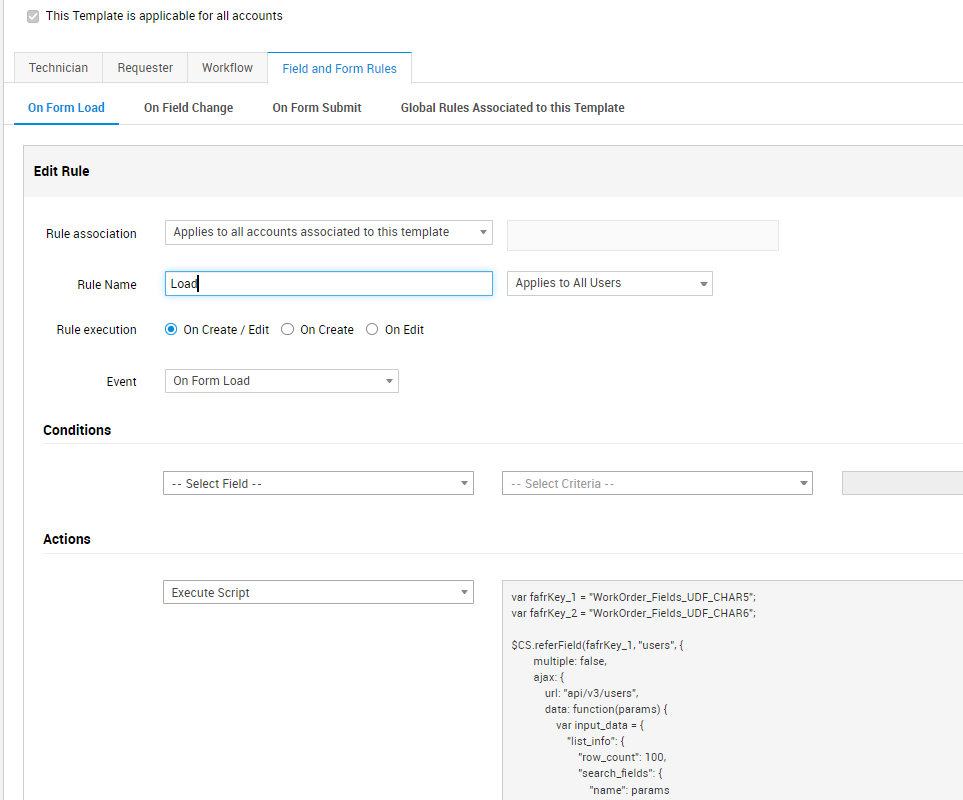Open the Execute Script action dropdown
Viewport: 963px width, 800px height.
click(318, 593)
